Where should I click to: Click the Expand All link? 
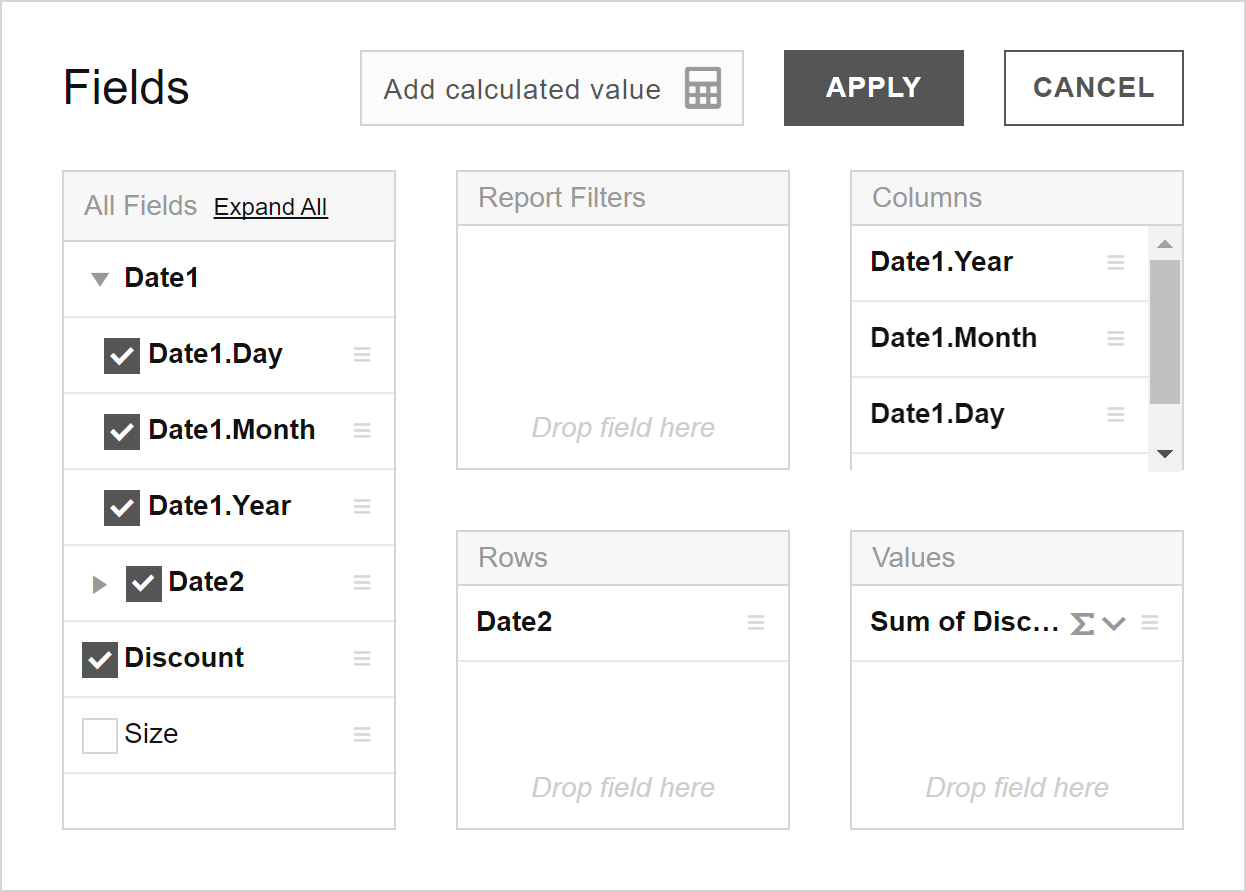coord(270,207)
